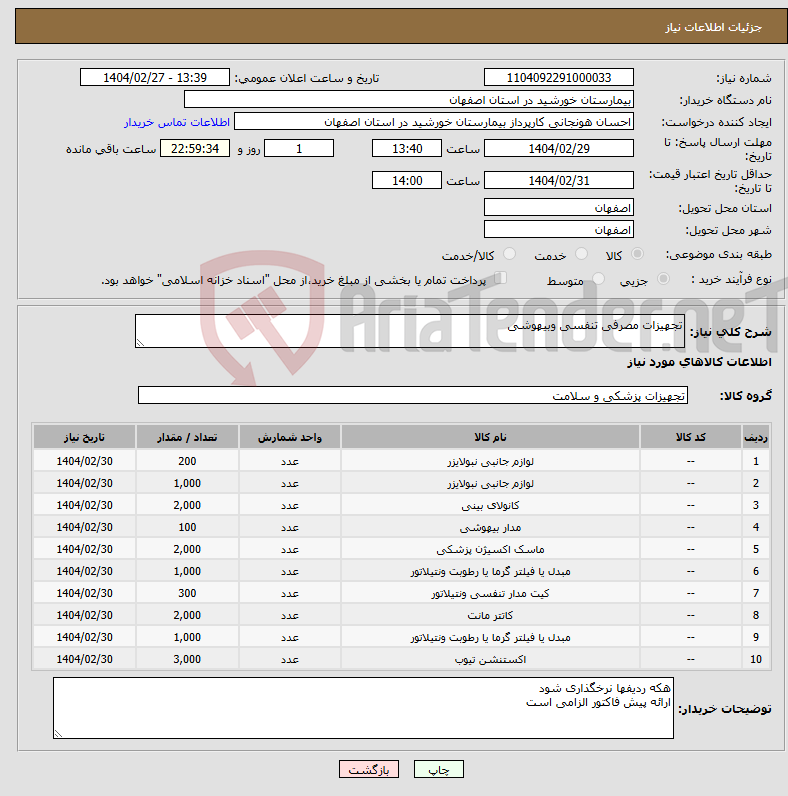Viewport: 788px width, 796px height.
Task: Click the date 1404/02/30 in row 5
Action: coord(84,549)
